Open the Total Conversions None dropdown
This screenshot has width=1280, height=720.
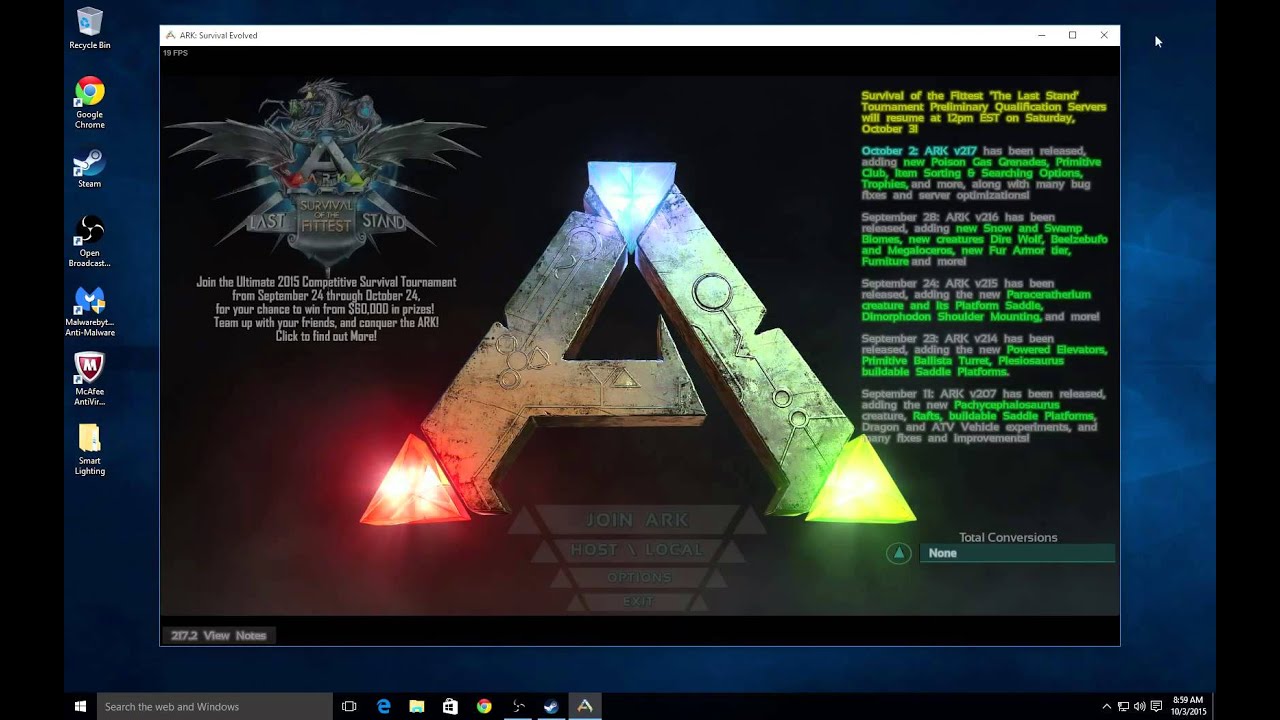pyautogui.click(x=1017, y=553)
